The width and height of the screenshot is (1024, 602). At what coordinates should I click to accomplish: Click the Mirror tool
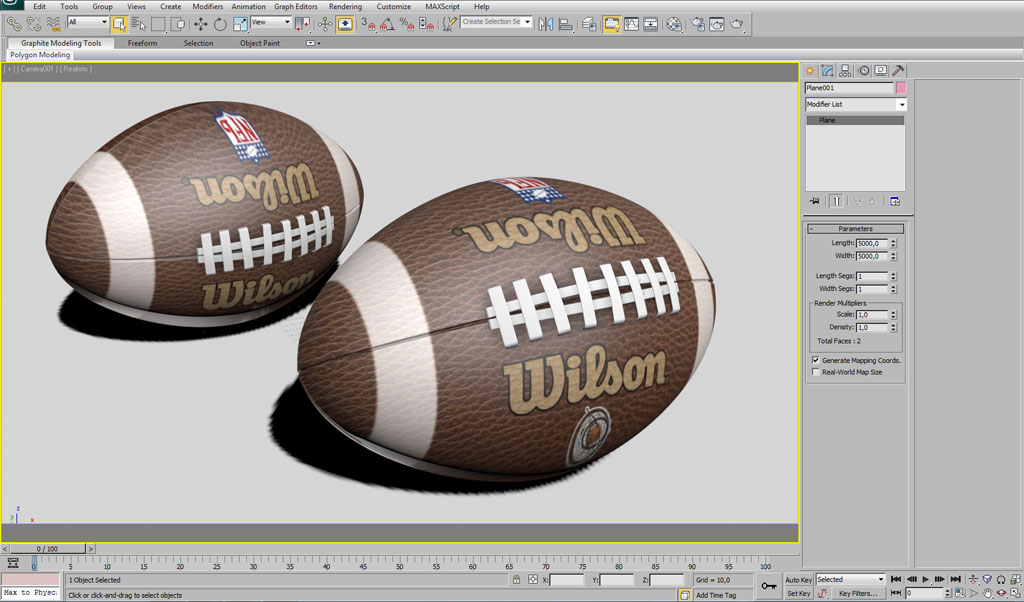(x=546, y=24)
